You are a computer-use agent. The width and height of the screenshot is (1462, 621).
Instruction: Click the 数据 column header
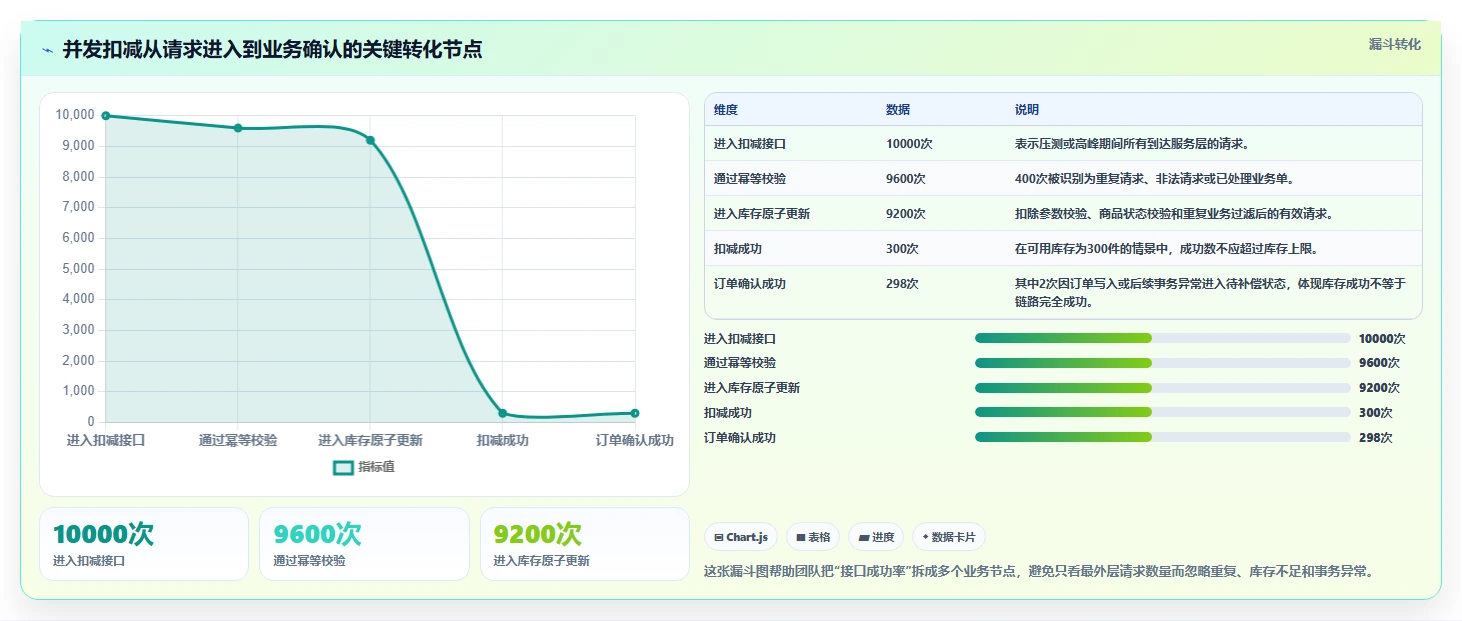coord(898,110)
